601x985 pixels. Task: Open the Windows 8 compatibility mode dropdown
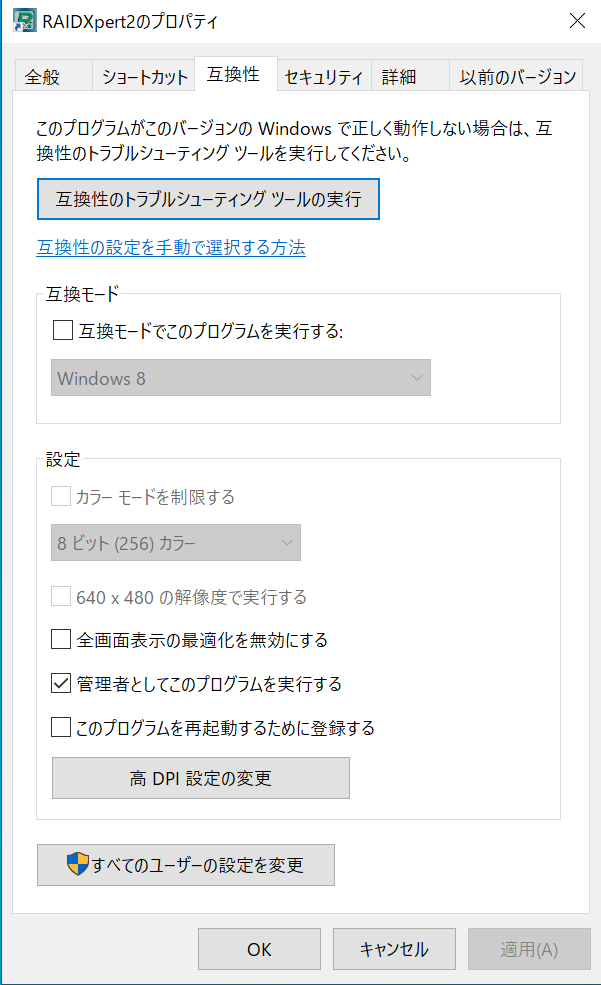click(x=241, y=378)
